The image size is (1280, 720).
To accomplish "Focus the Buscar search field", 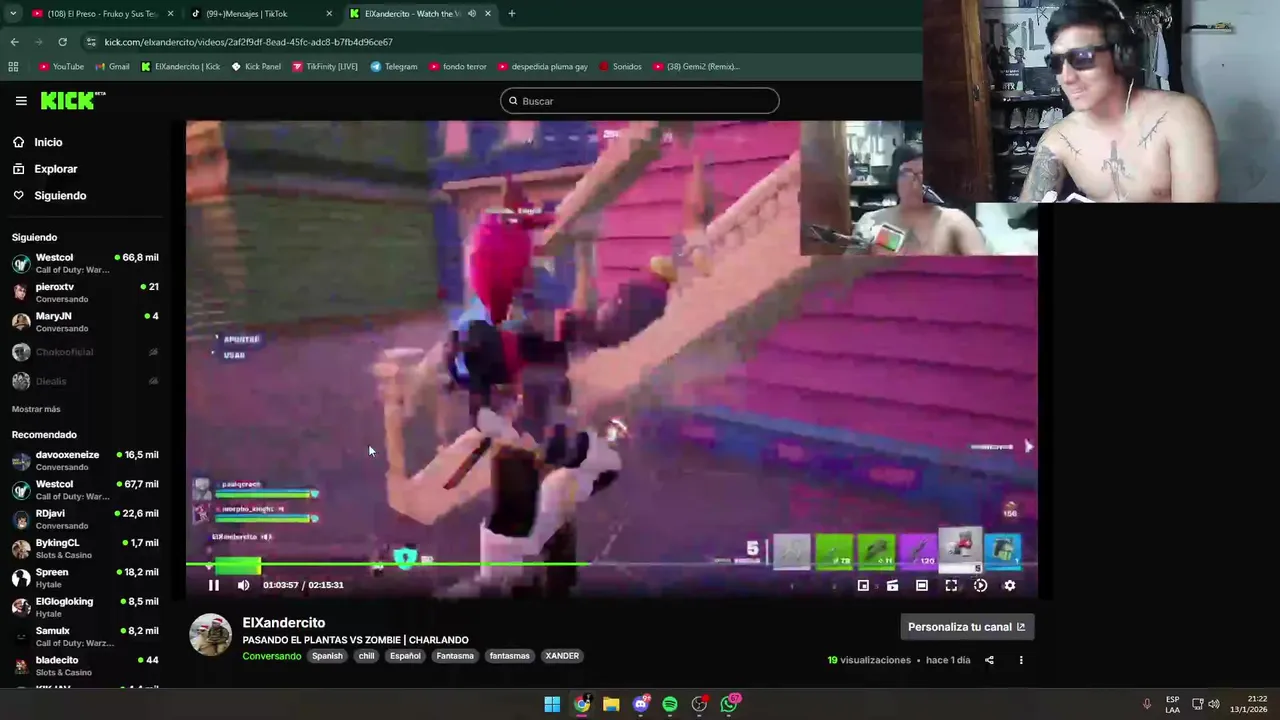I will [x=640, y=101].
